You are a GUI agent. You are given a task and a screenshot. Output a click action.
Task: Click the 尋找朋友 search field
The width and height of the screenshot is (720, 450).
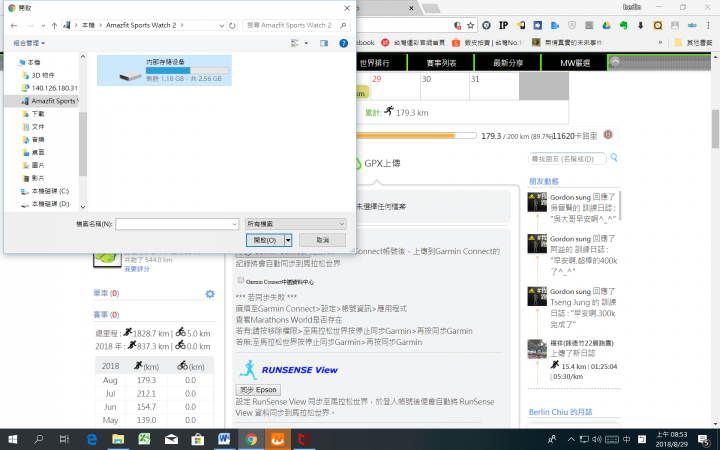(567, 159)
